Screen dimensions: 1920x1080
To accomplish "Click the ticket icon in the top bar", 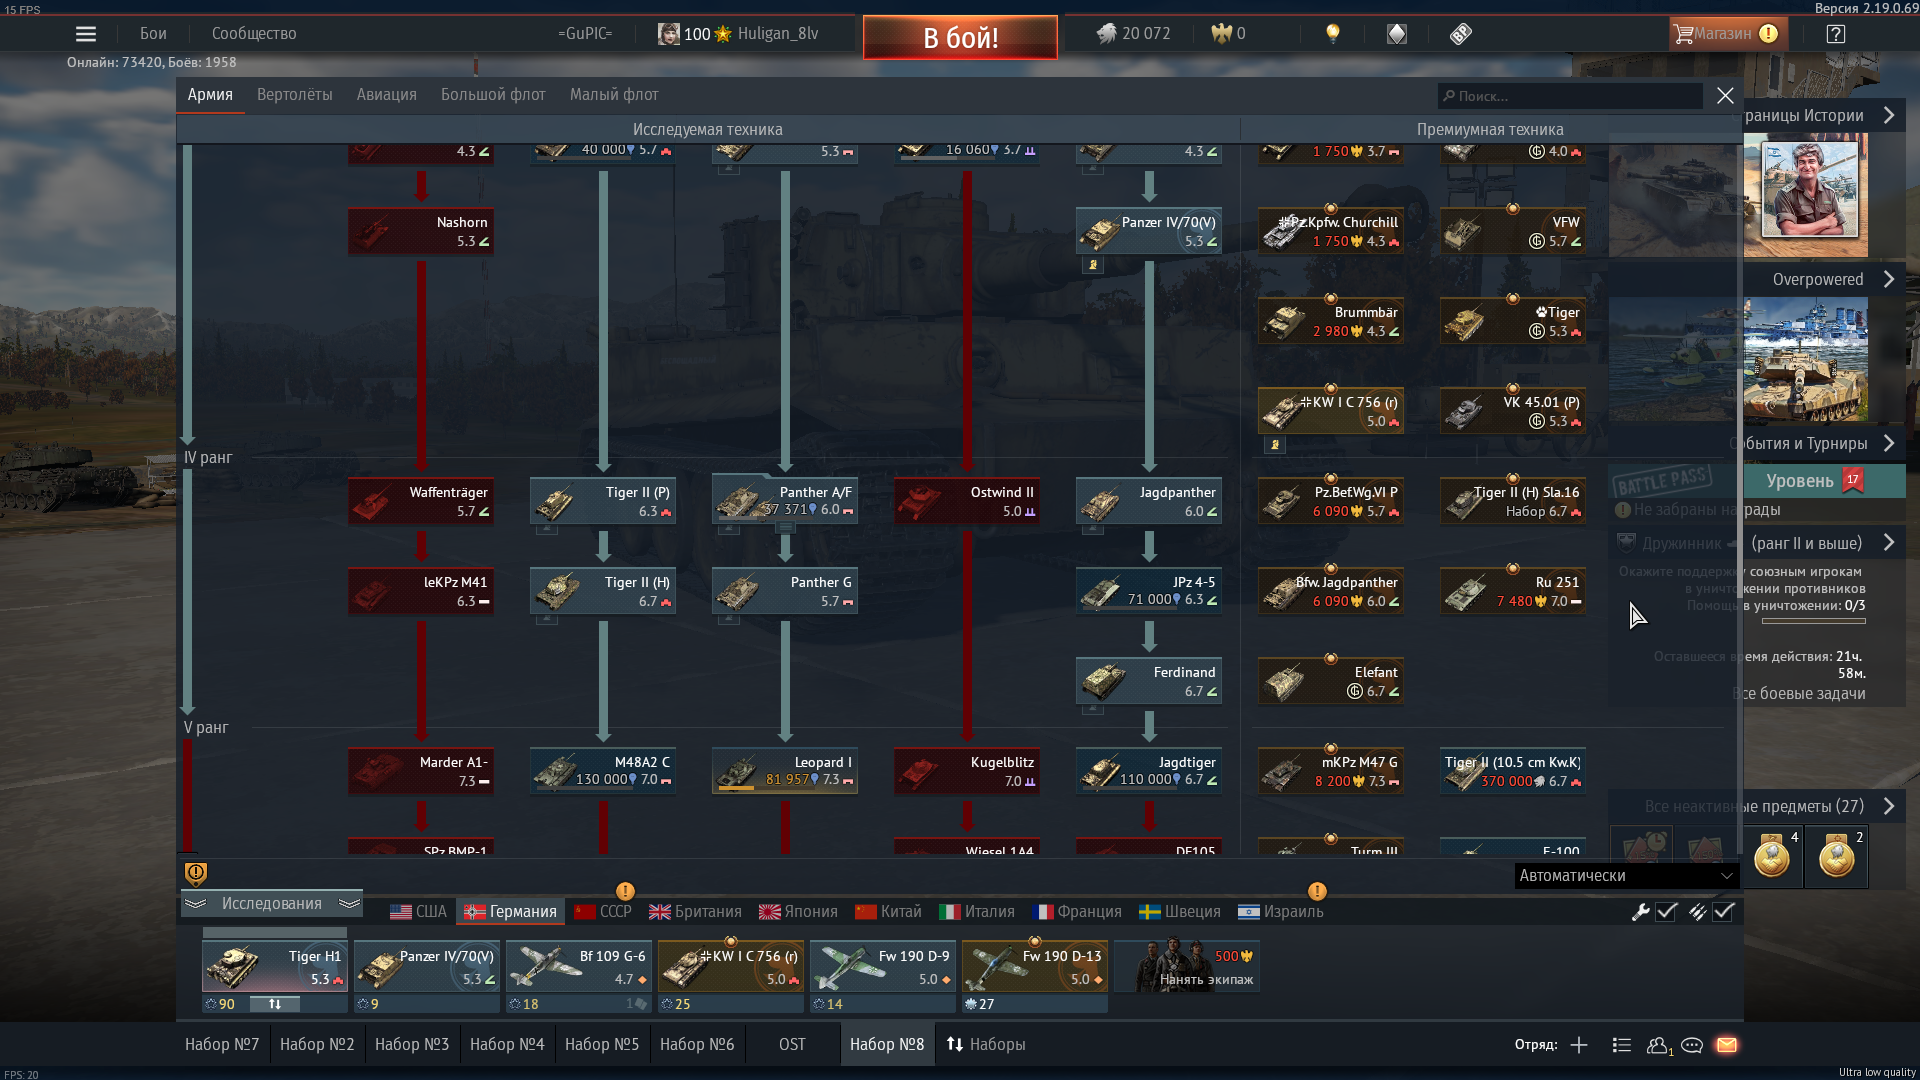I will (x=1461, y=34).
